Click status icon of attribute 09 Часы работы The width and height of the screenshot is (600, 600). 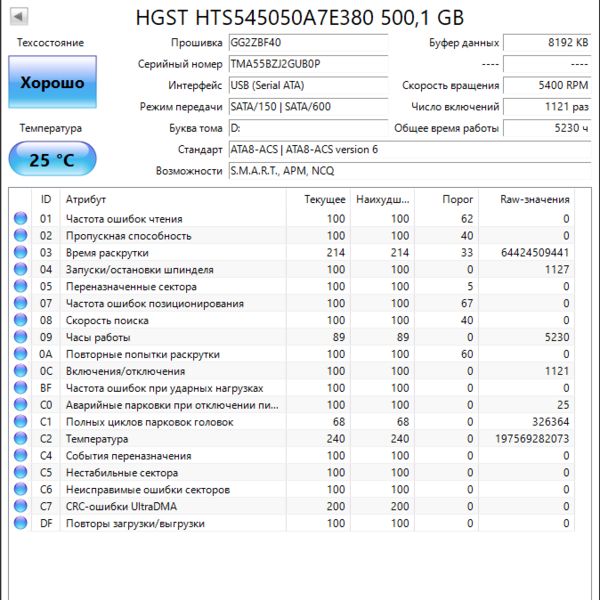(x=20, y=337)
